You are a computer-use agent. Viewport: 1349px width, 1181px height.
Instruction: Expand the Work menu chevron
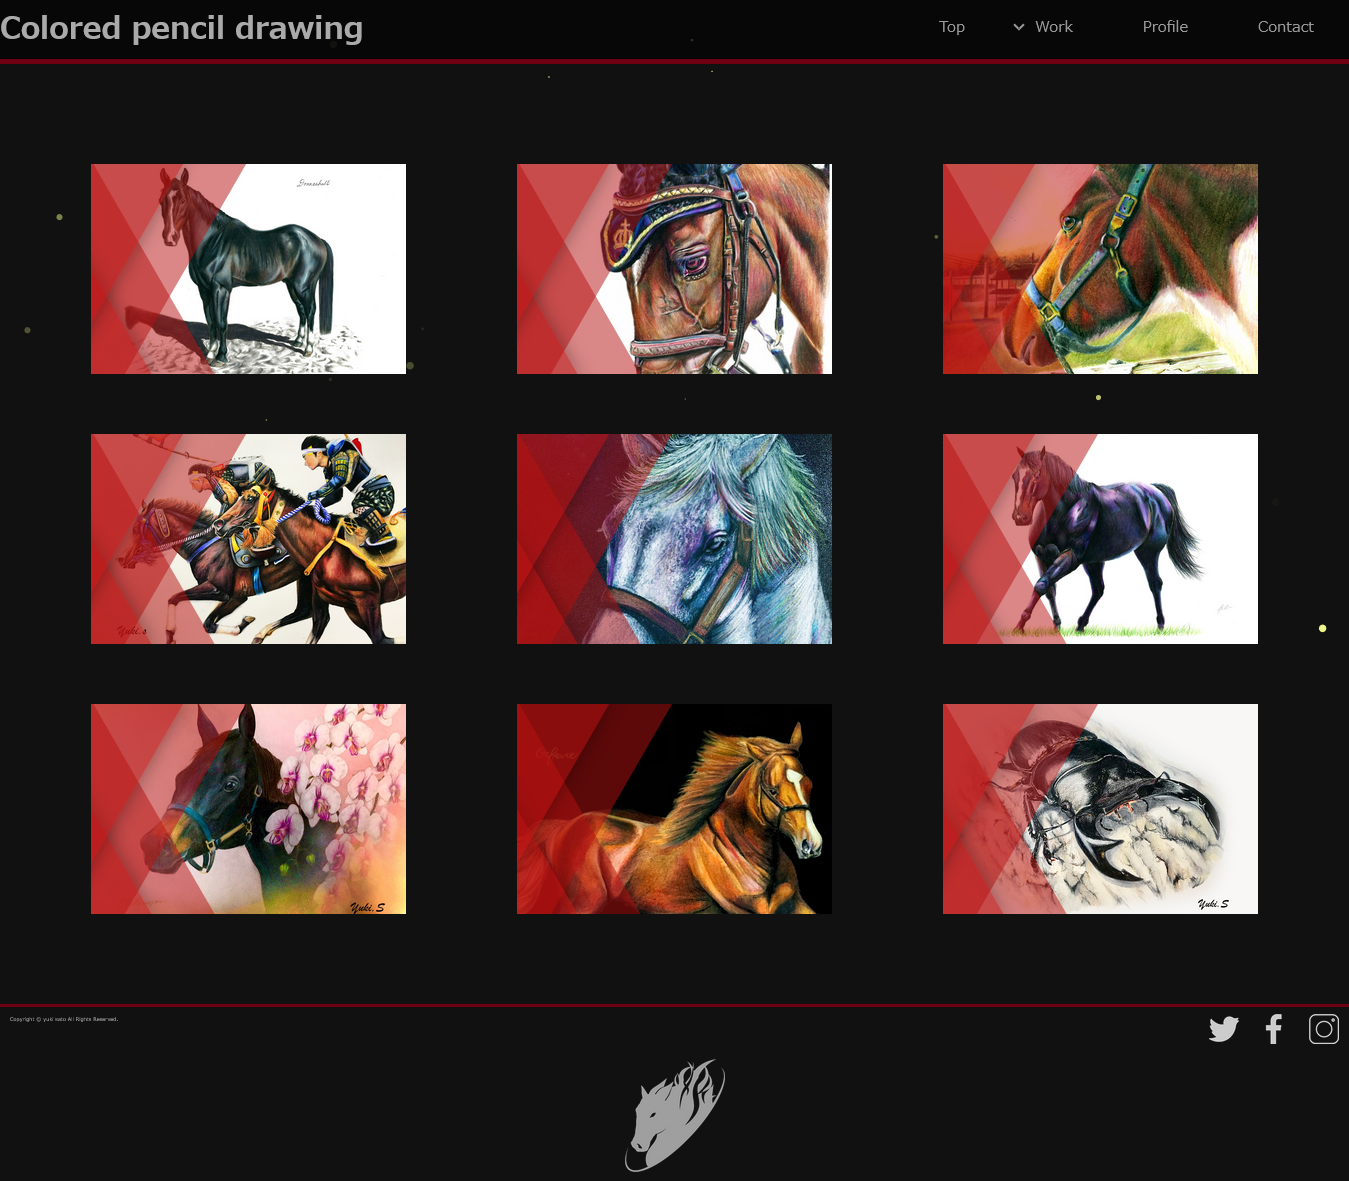click(1019, 27)
